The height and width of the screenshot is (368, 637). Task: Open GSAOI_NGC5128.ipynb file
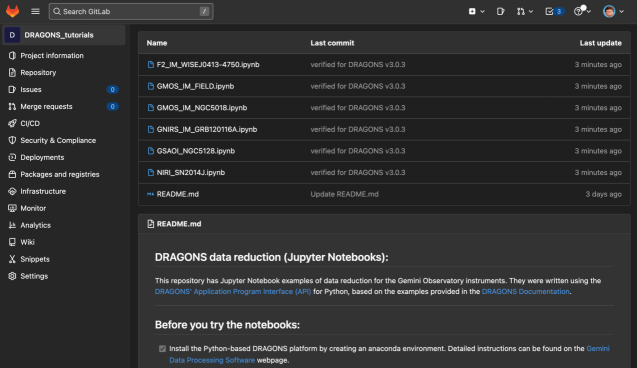[x=196, y=151]
